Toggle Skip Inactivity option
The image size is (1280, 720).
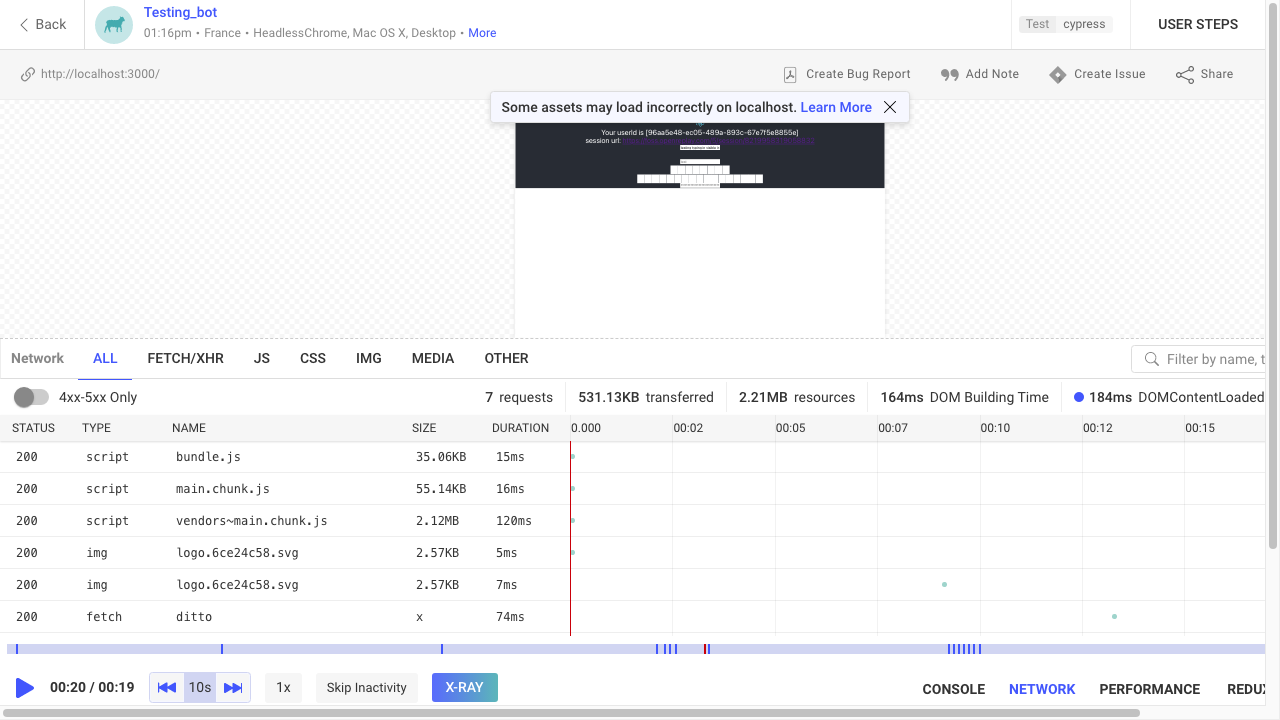(366, 687)
